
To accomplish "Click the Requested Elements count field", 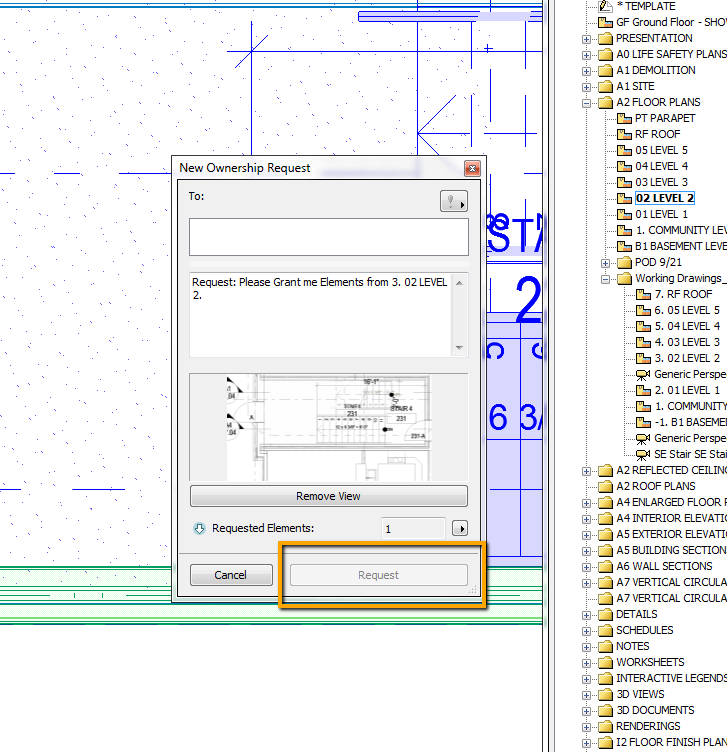I will (413, 529).
